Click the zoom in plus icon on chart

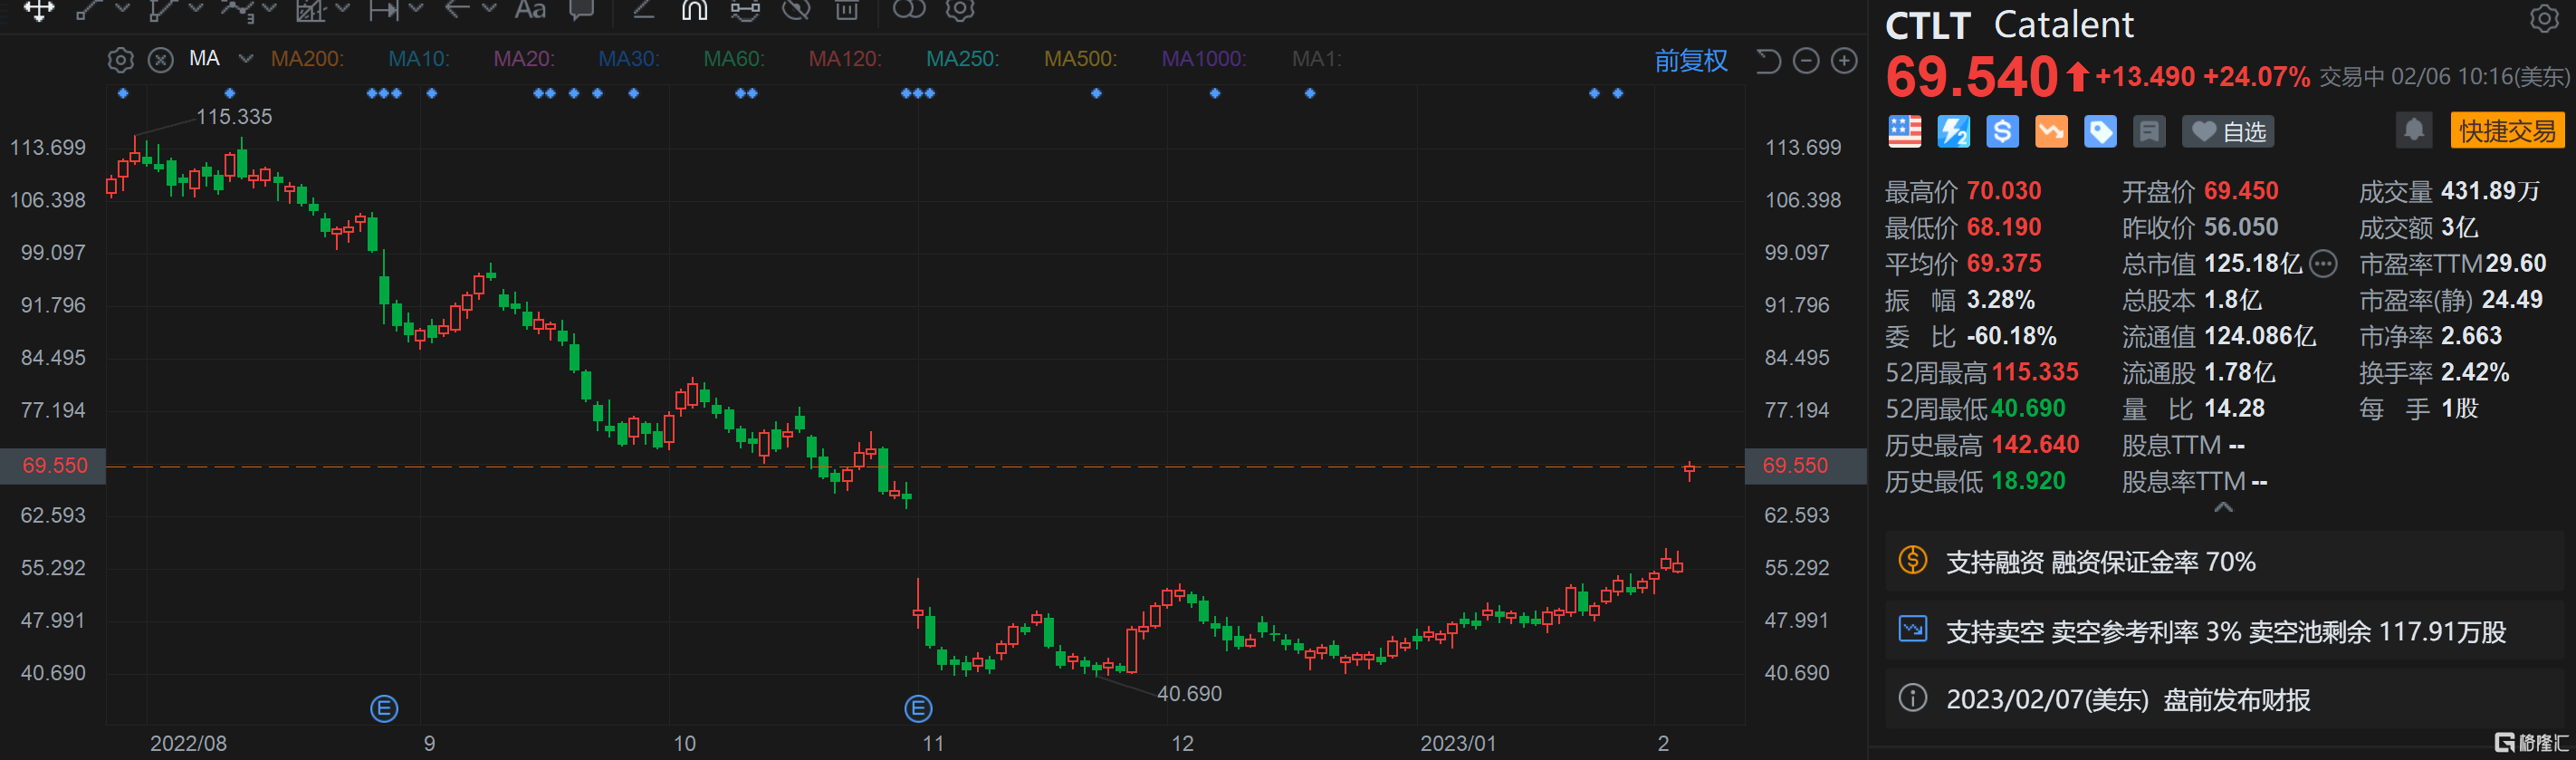click(1844, 61)
